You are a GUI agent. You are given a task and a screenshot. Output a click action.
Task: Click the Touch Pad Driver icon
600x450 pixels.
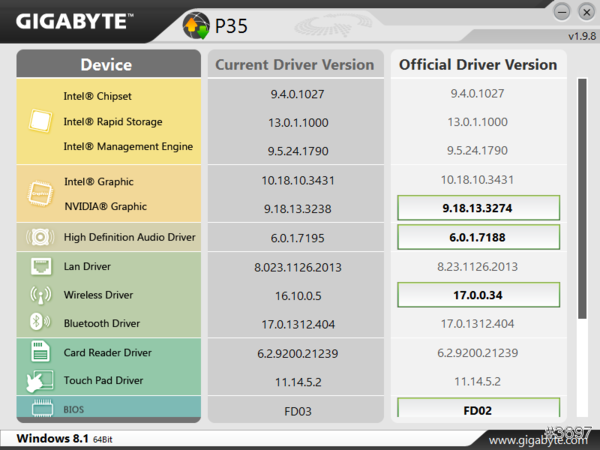40,381
